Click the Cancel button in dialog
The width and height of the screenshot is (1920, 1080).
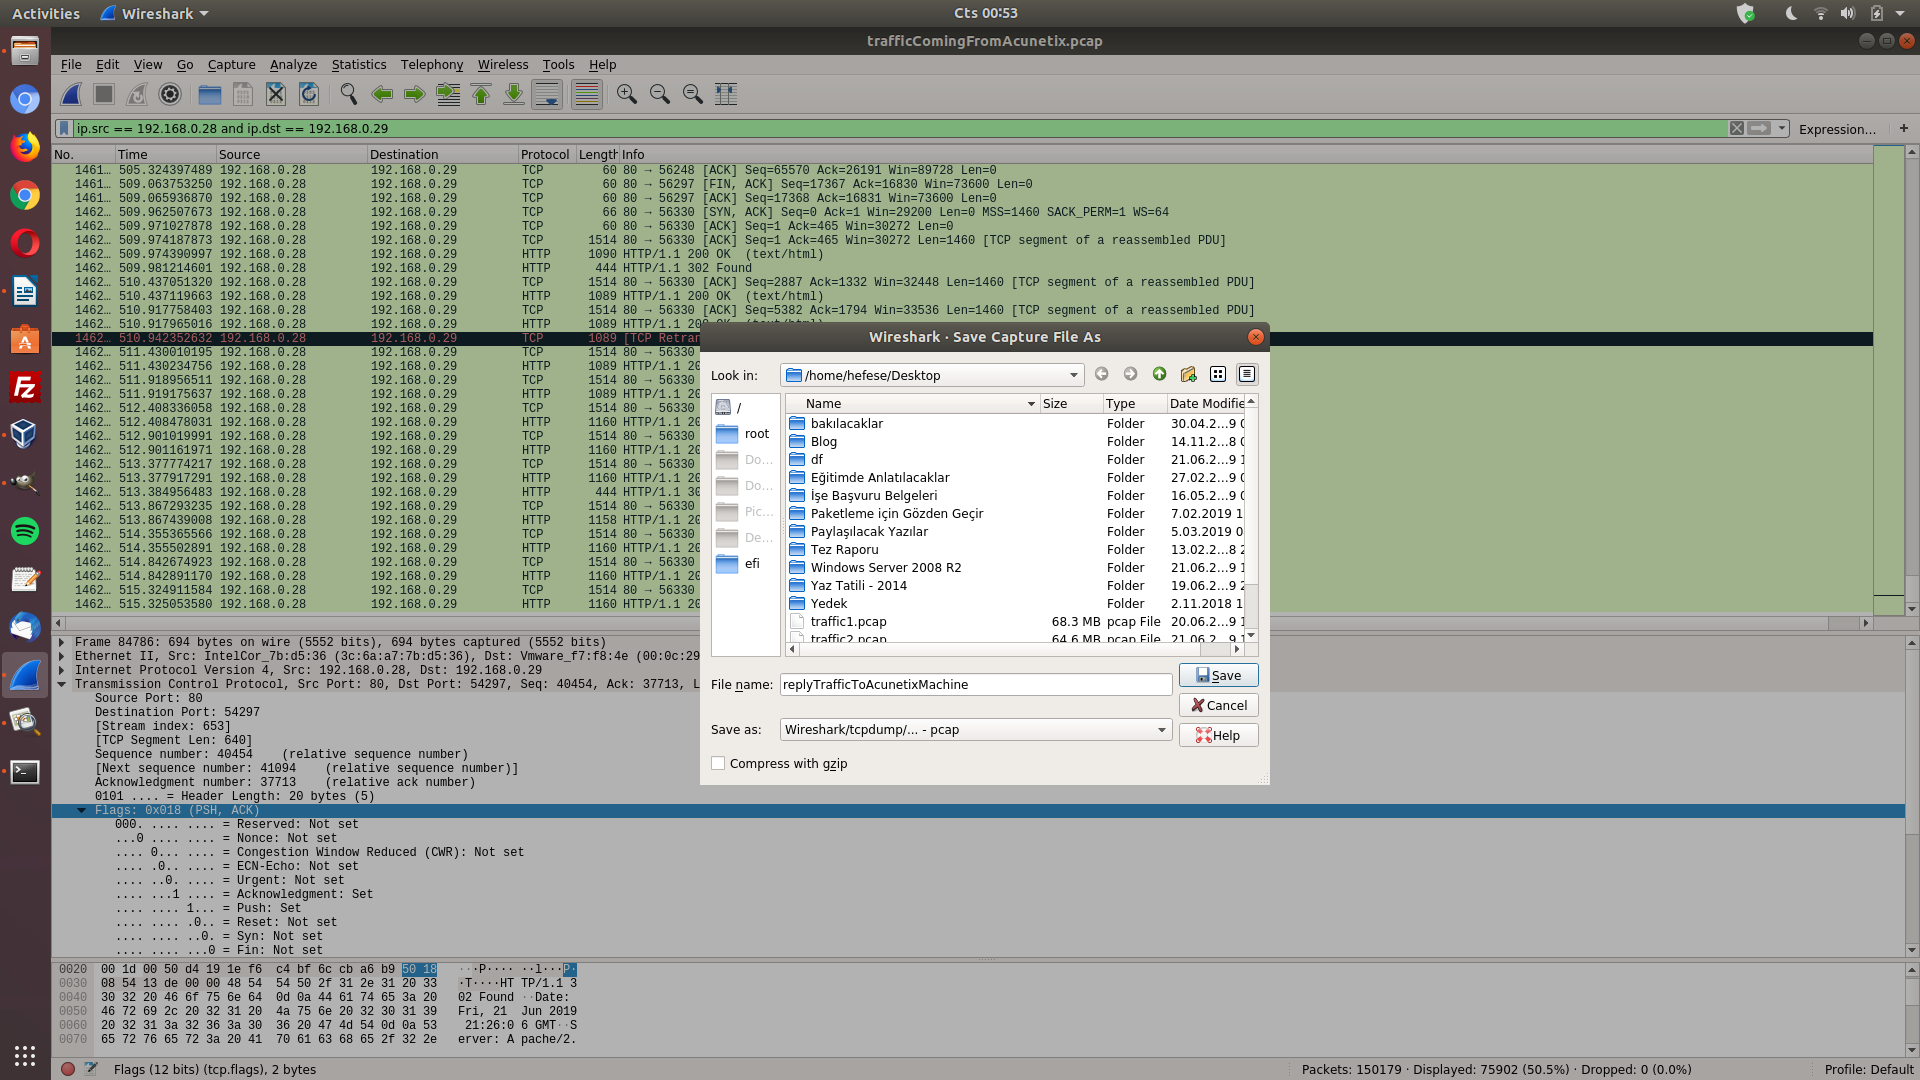point(1218,705)
